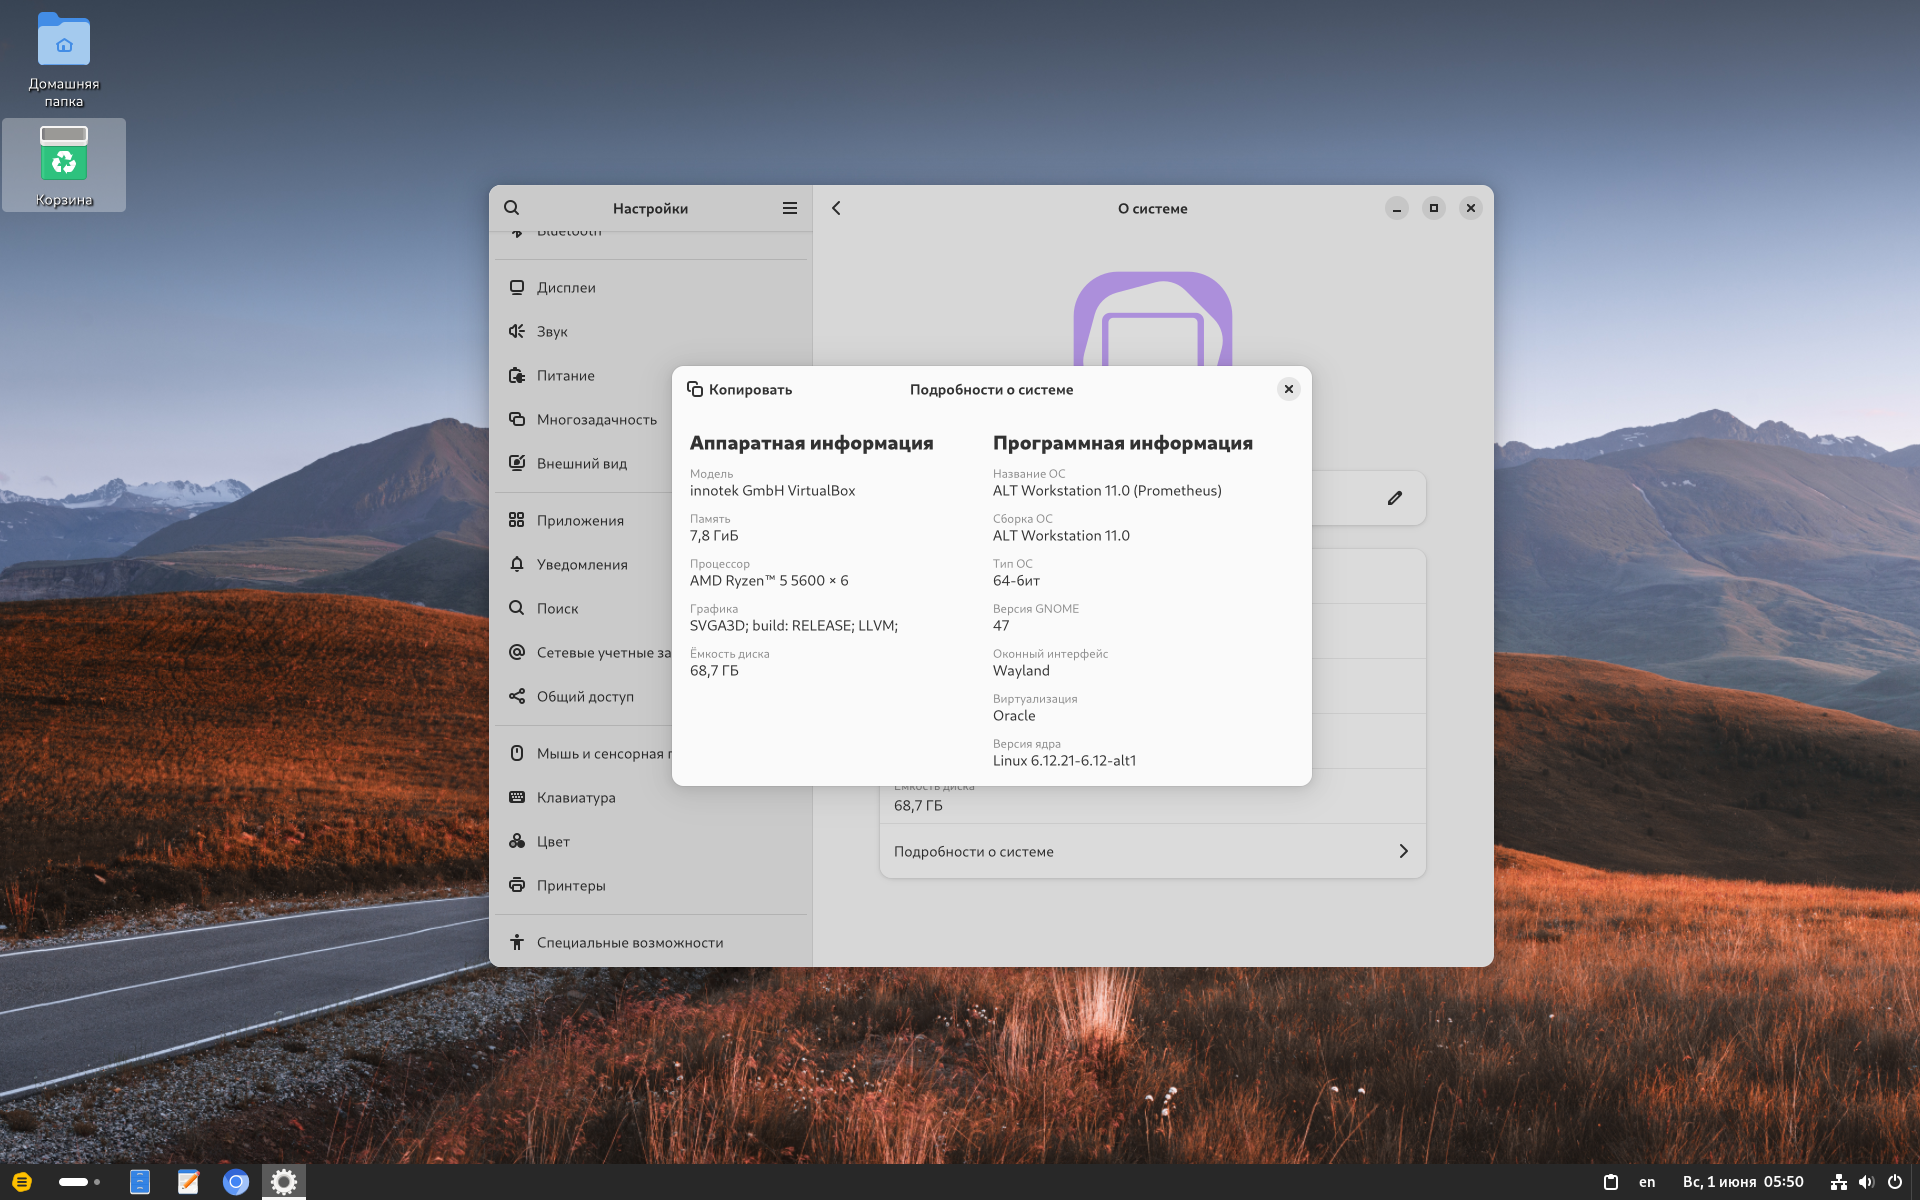This screenshot has width=1920, height=1200.
Task: Close the system details dialog
Action: coord(1288,389)
